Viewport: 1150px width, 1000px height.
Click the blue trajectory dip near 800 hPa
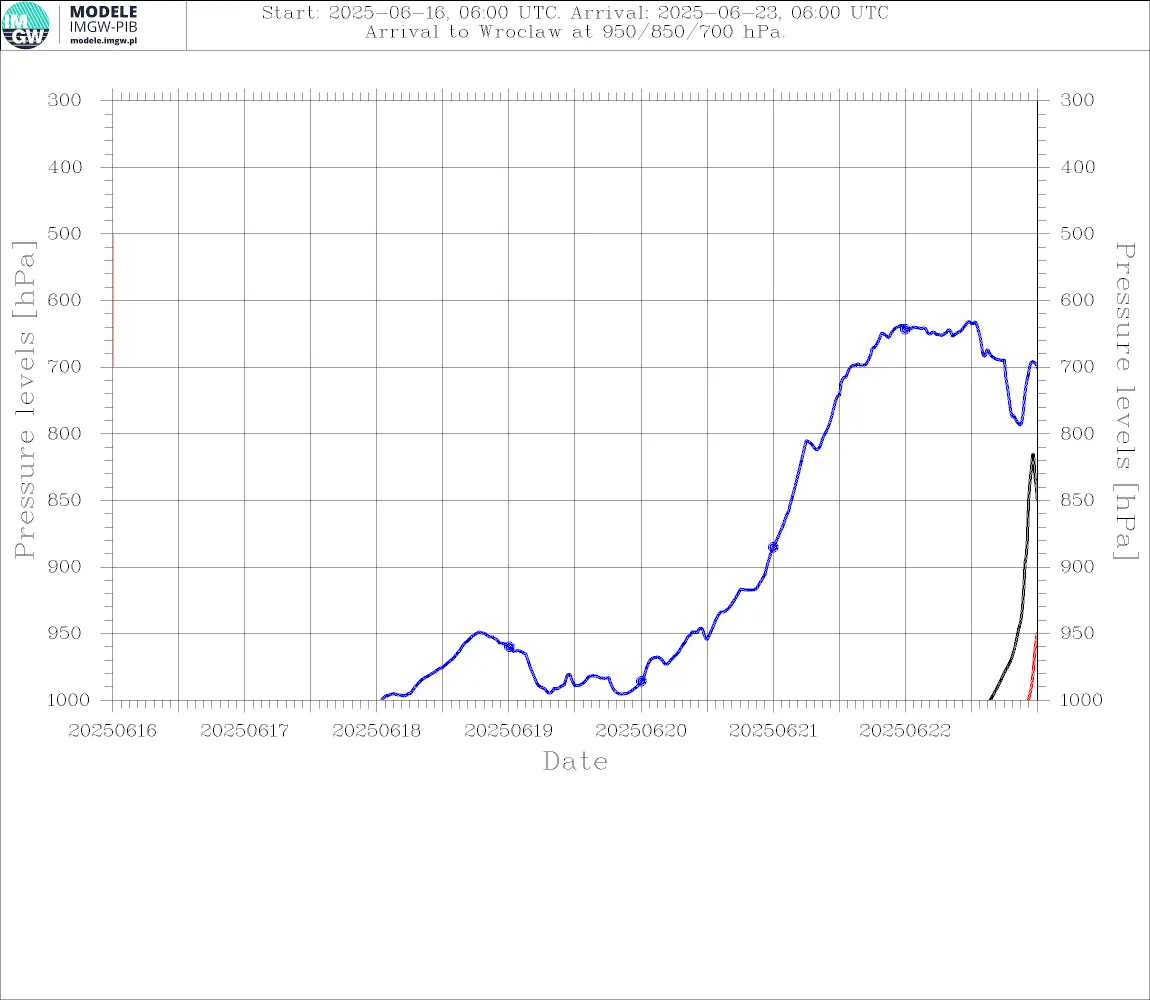(1019, 423)
